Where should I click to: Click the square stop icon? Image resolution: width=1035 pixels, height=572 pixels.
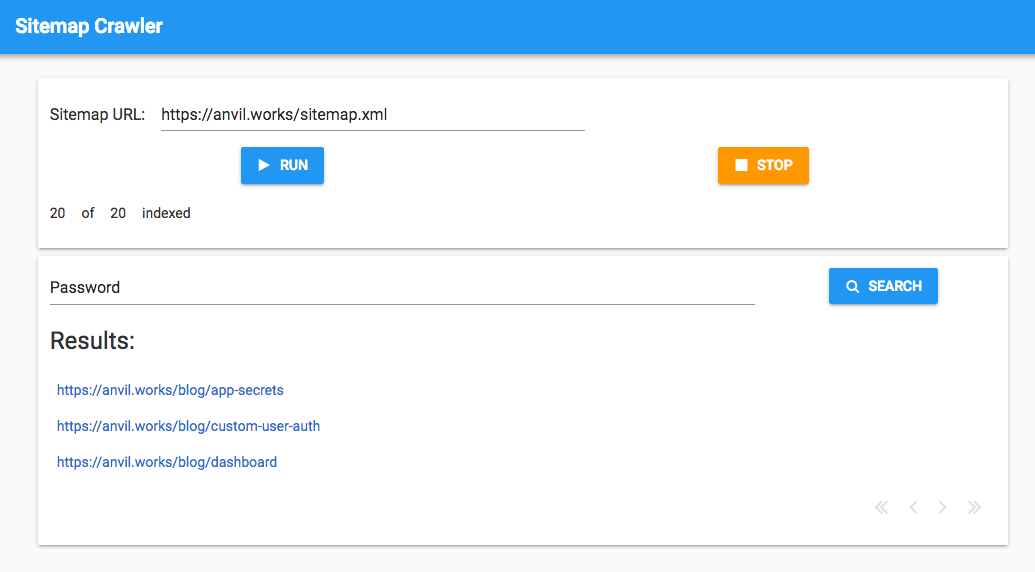point(741,165)
